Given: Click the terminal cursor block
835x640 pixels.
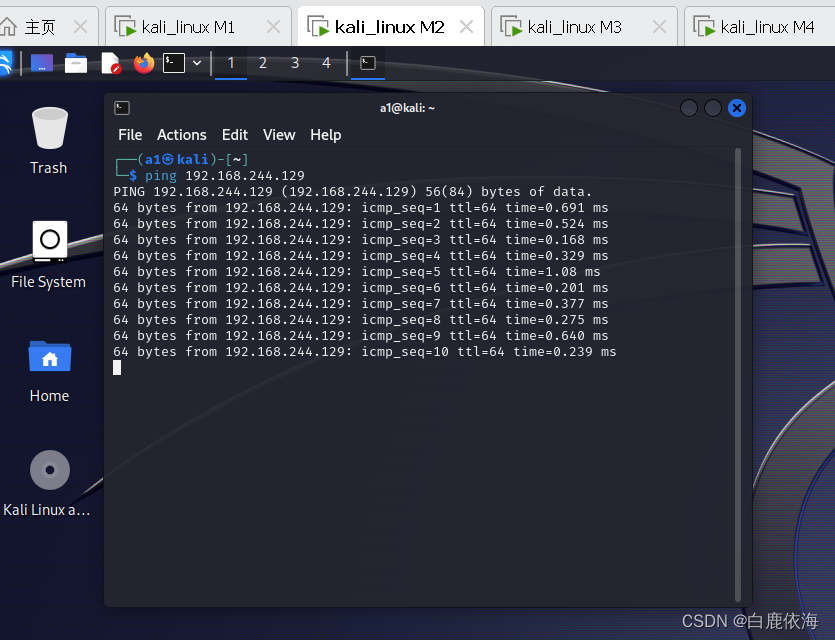Looking at the screenshot, I should coord(117,367).
